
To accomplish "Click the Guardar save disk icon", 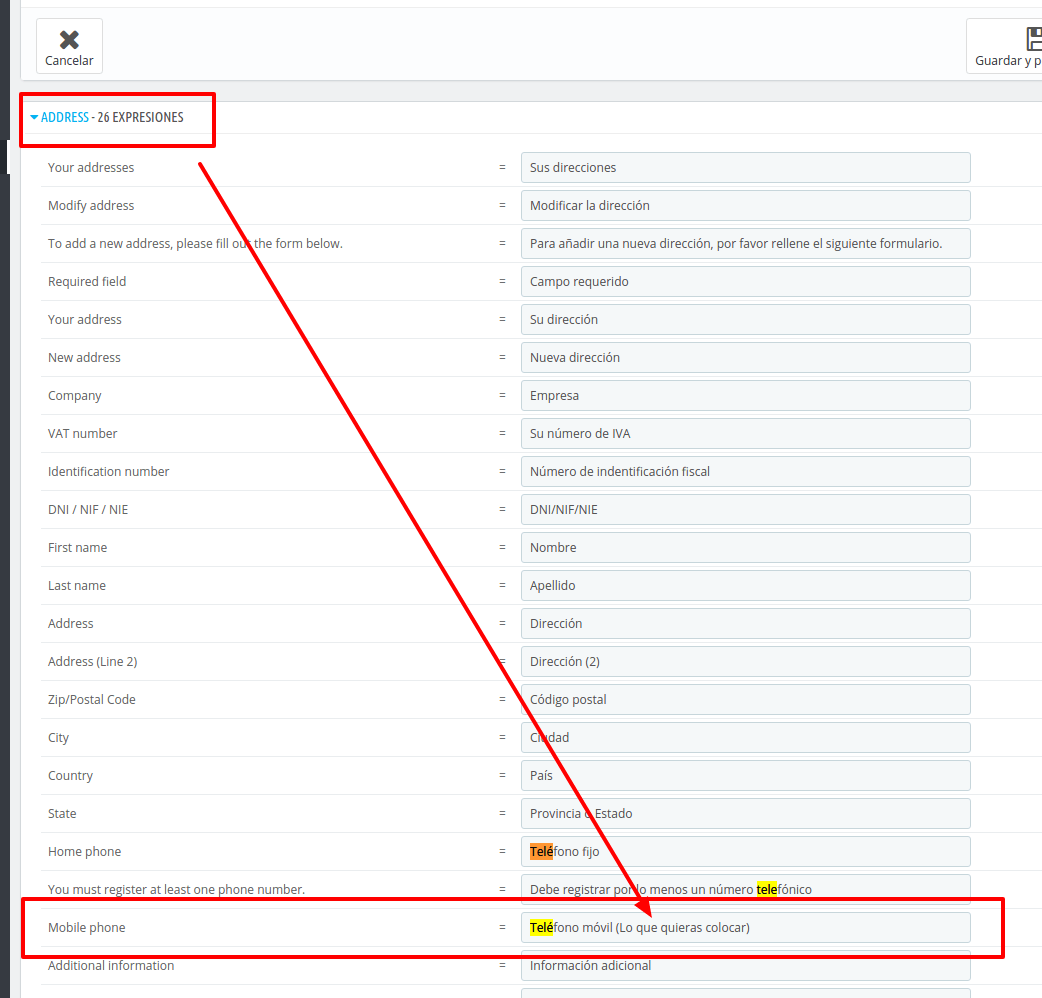I will tap(1034, 39).
